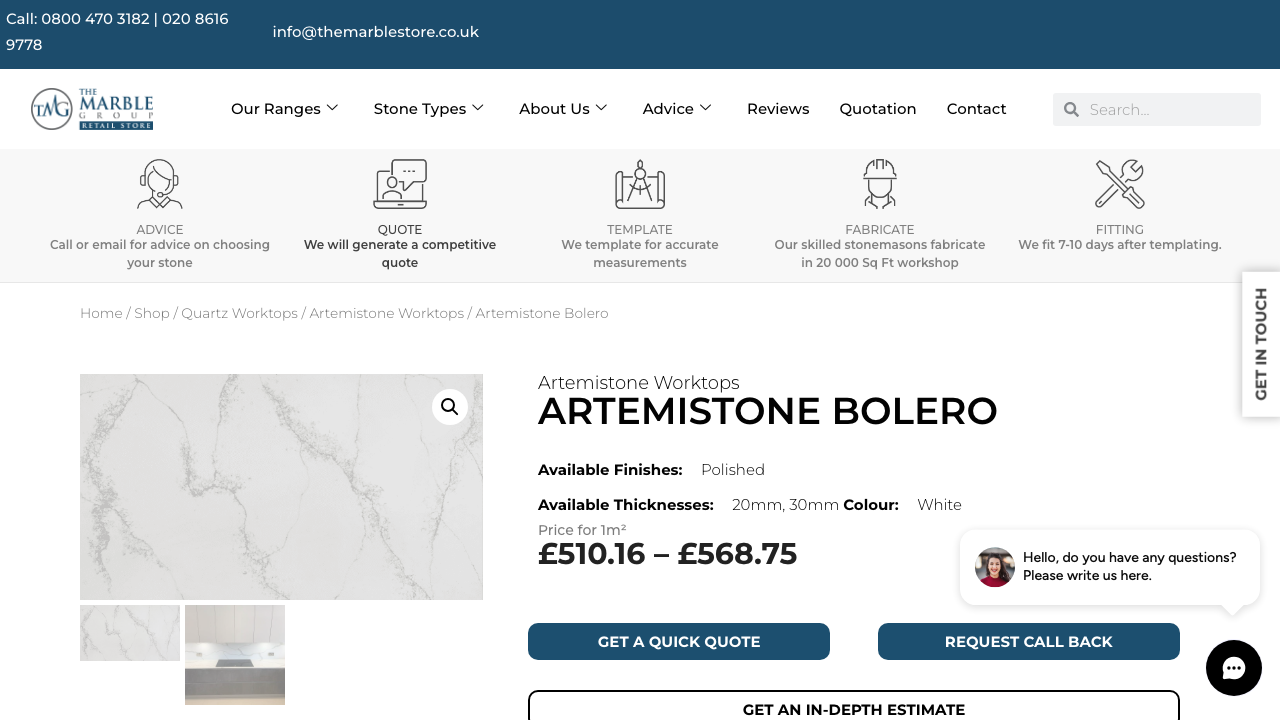1280x720 pixels.
Task: Open the Quartz Worktops breadcrumb link
Action: [239, 312]
